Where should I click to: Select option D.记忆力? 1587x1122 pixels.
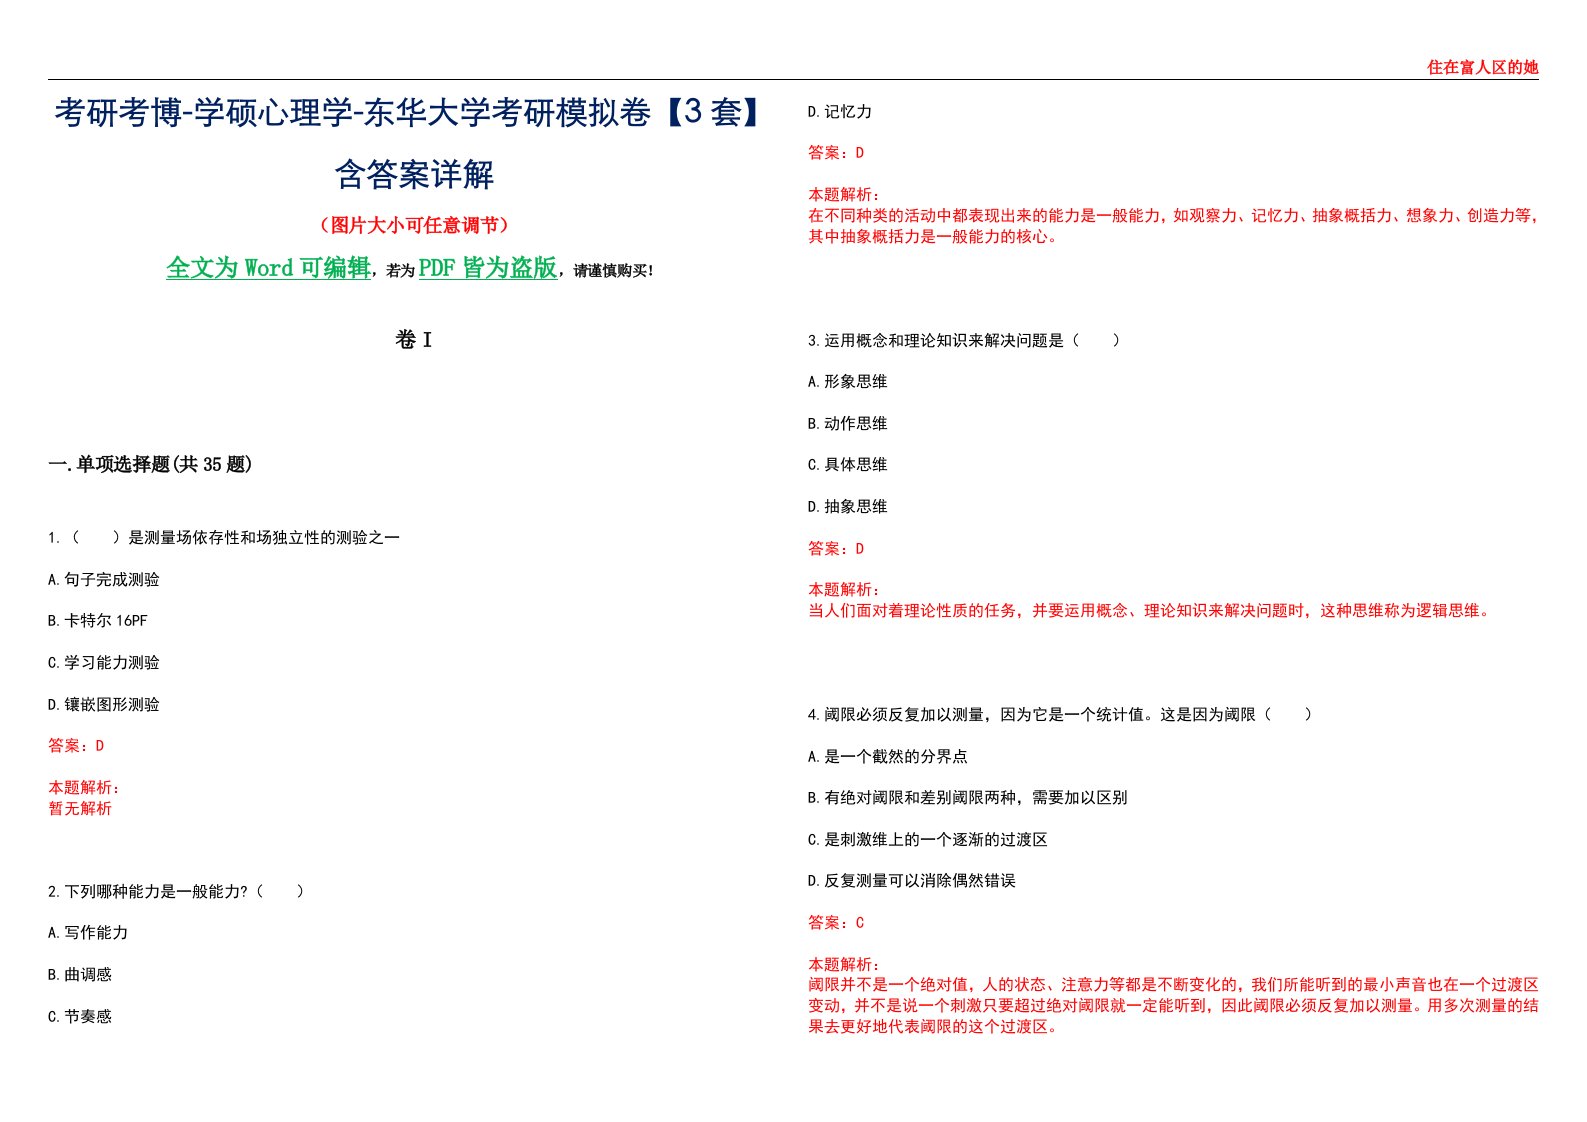[840, 112]
